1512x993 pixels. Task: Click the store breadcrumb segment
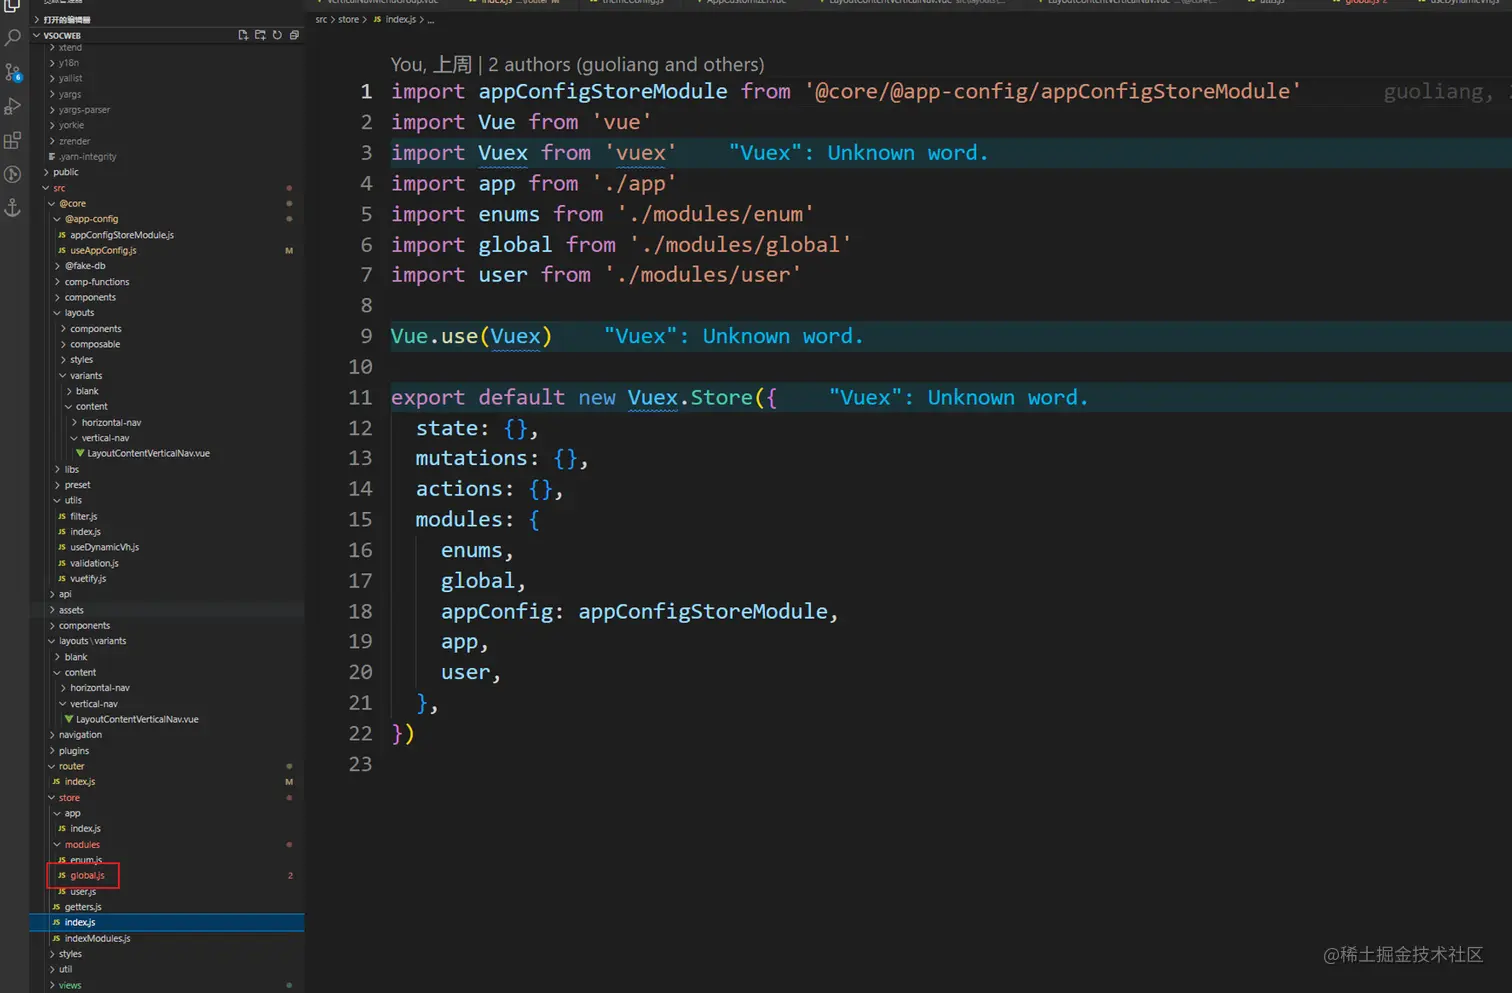pos(348,20)
